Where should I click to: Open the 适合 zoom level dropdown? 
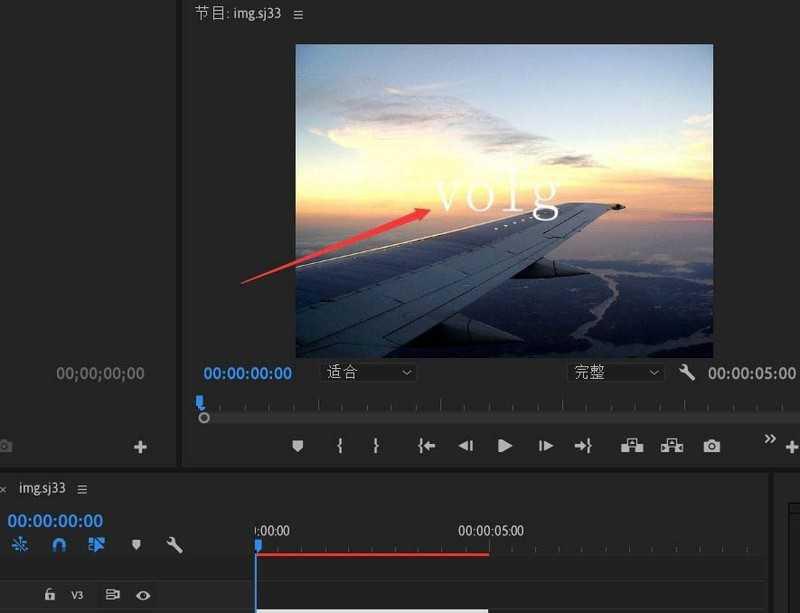coord(367,372)
